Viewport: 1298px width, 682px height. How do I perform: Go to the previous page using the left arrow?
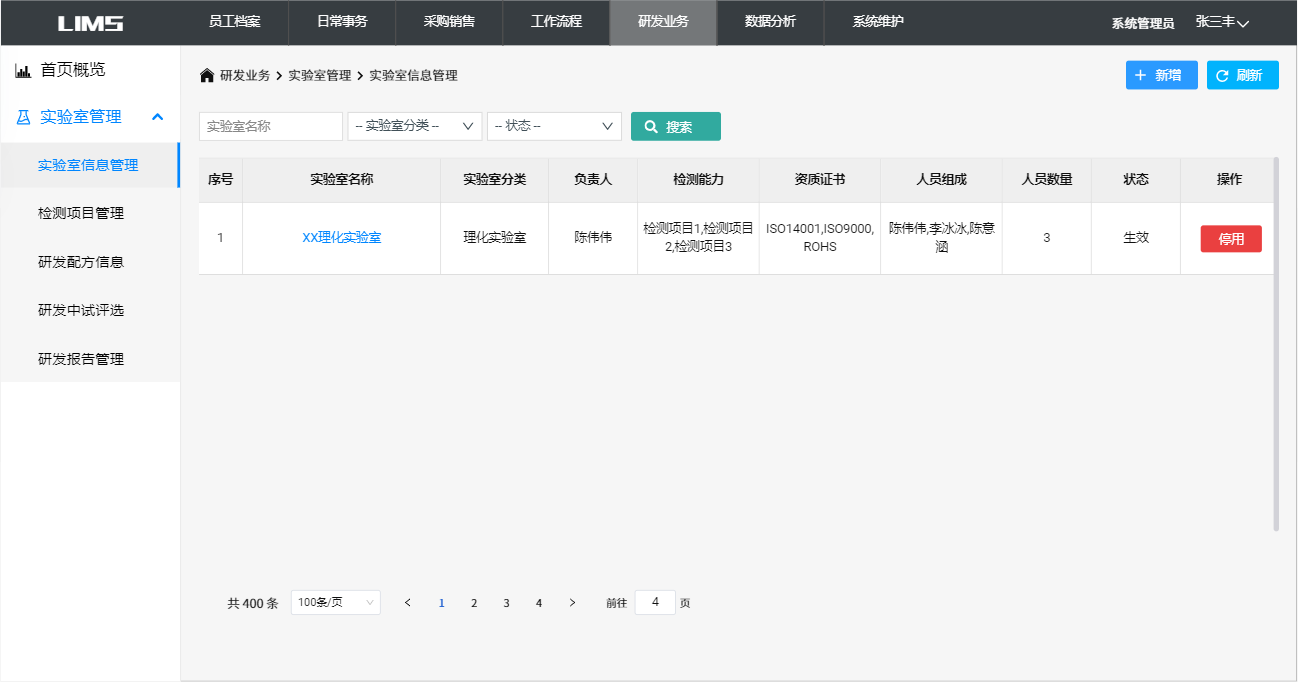click(x=407, y=603)
